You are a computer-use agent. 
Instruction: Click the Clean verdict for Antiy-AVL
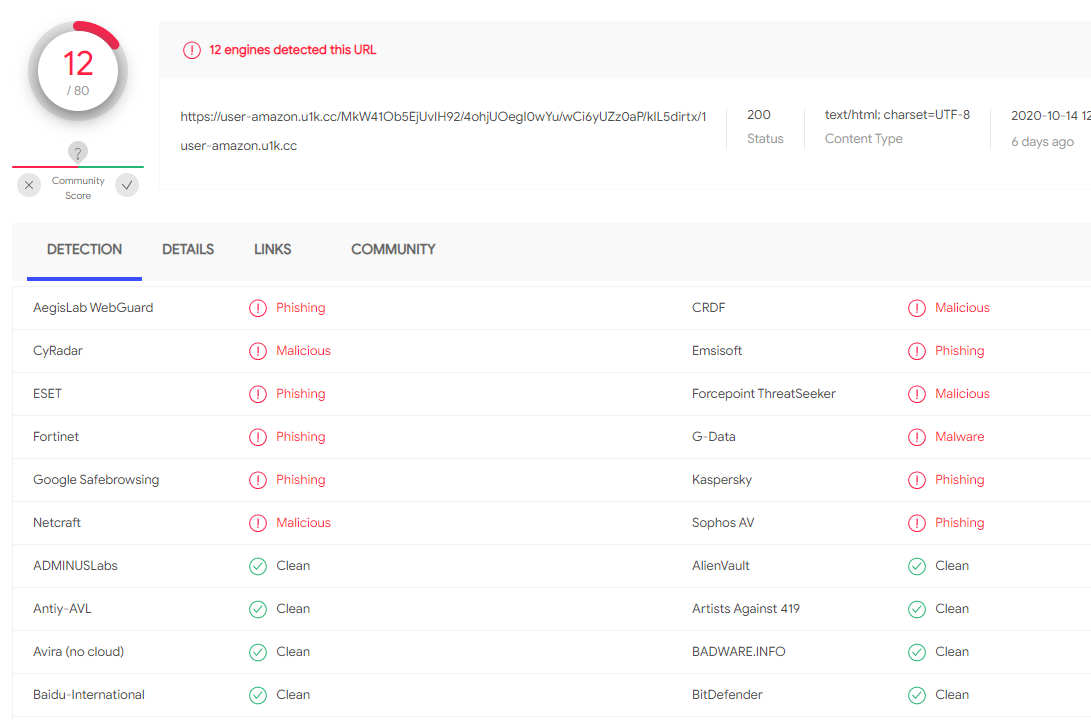293,609
